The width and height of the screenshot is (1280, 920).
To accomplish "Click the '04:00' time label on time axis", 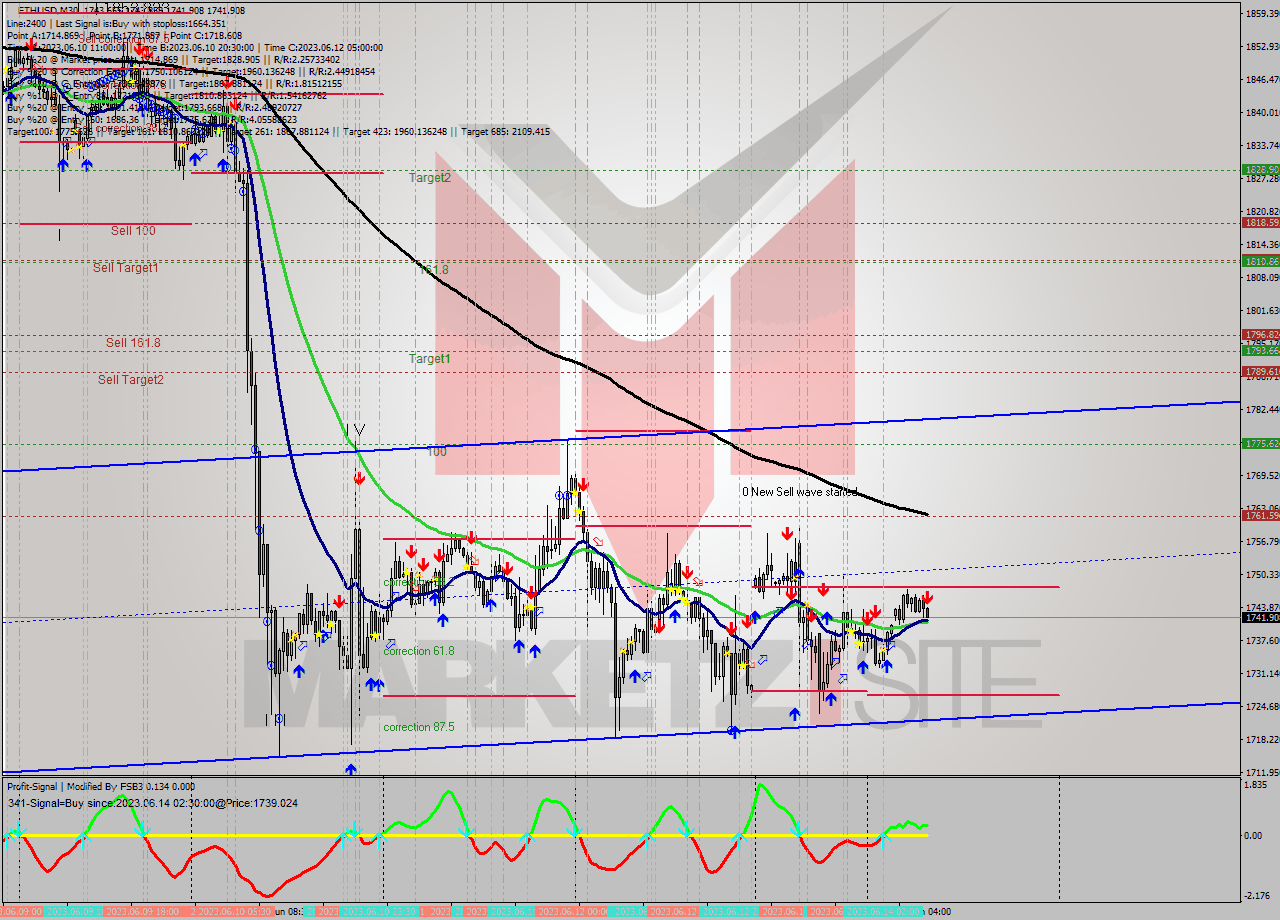I will tap(939, 912).
